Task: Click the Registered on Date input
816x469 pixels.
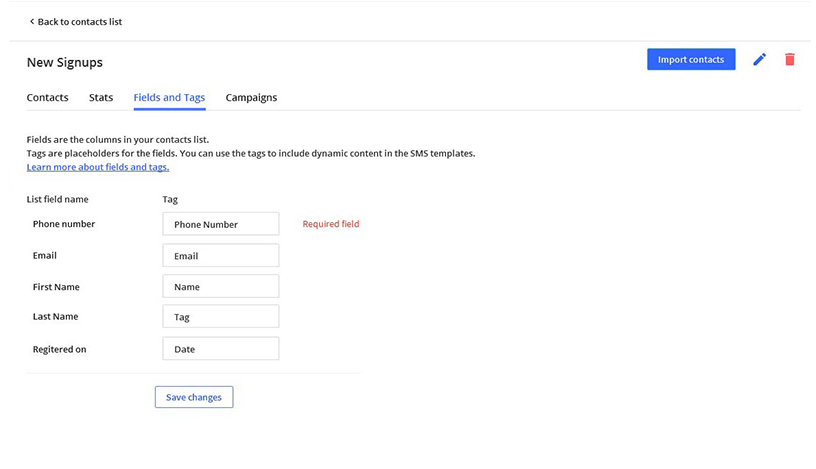Action: (220, 349)
